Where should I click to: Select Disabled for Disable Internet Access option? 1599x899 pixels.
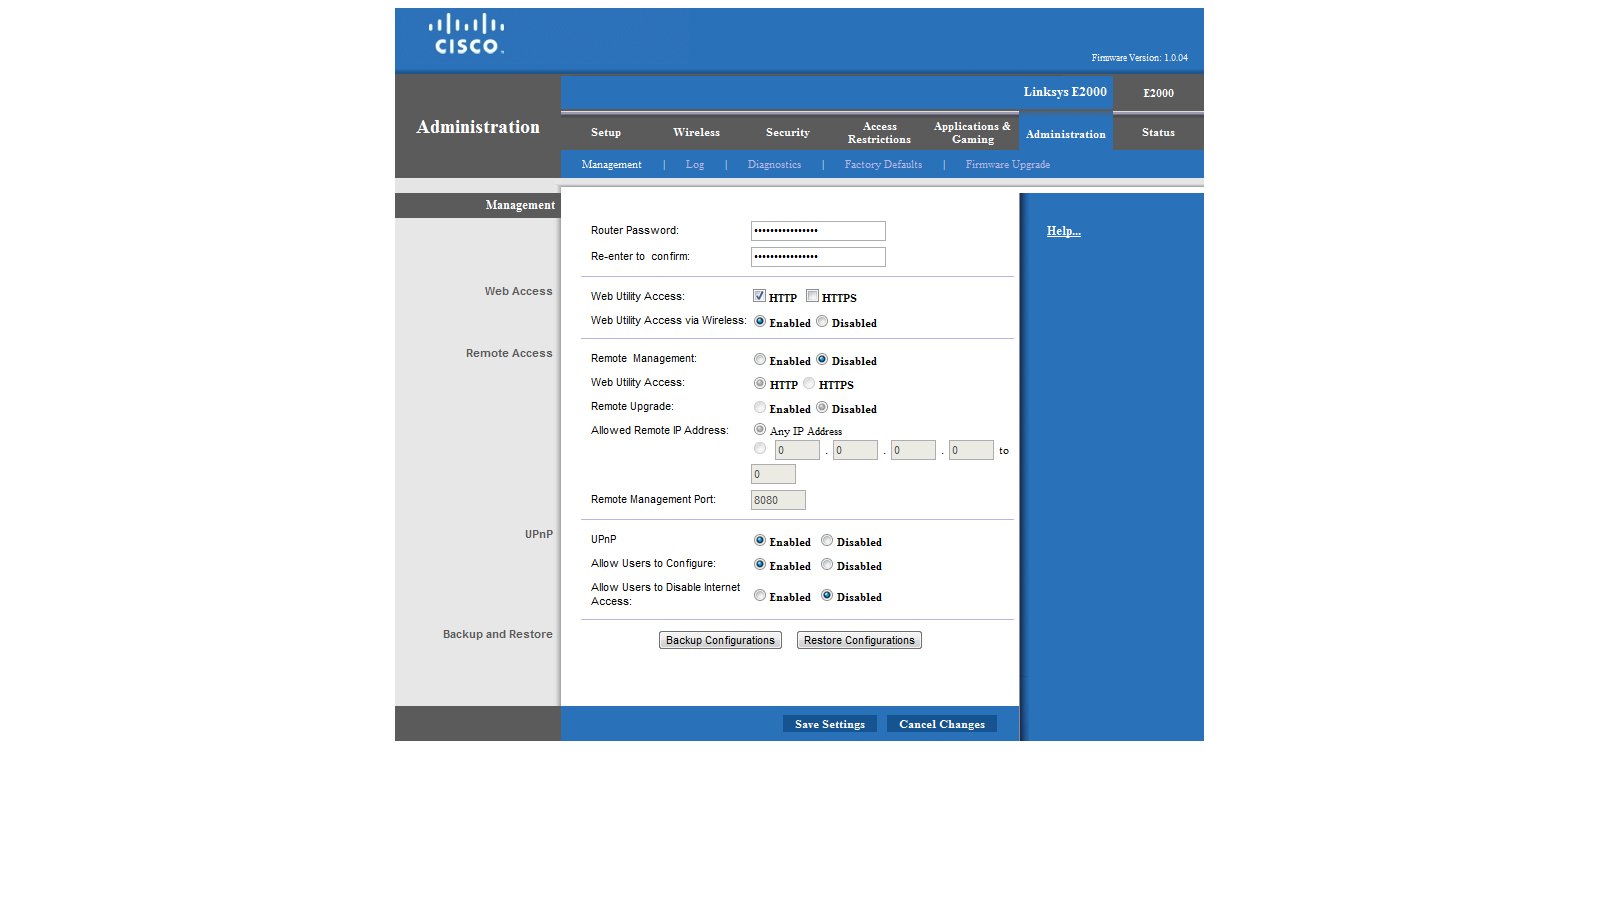pos(827,596)
